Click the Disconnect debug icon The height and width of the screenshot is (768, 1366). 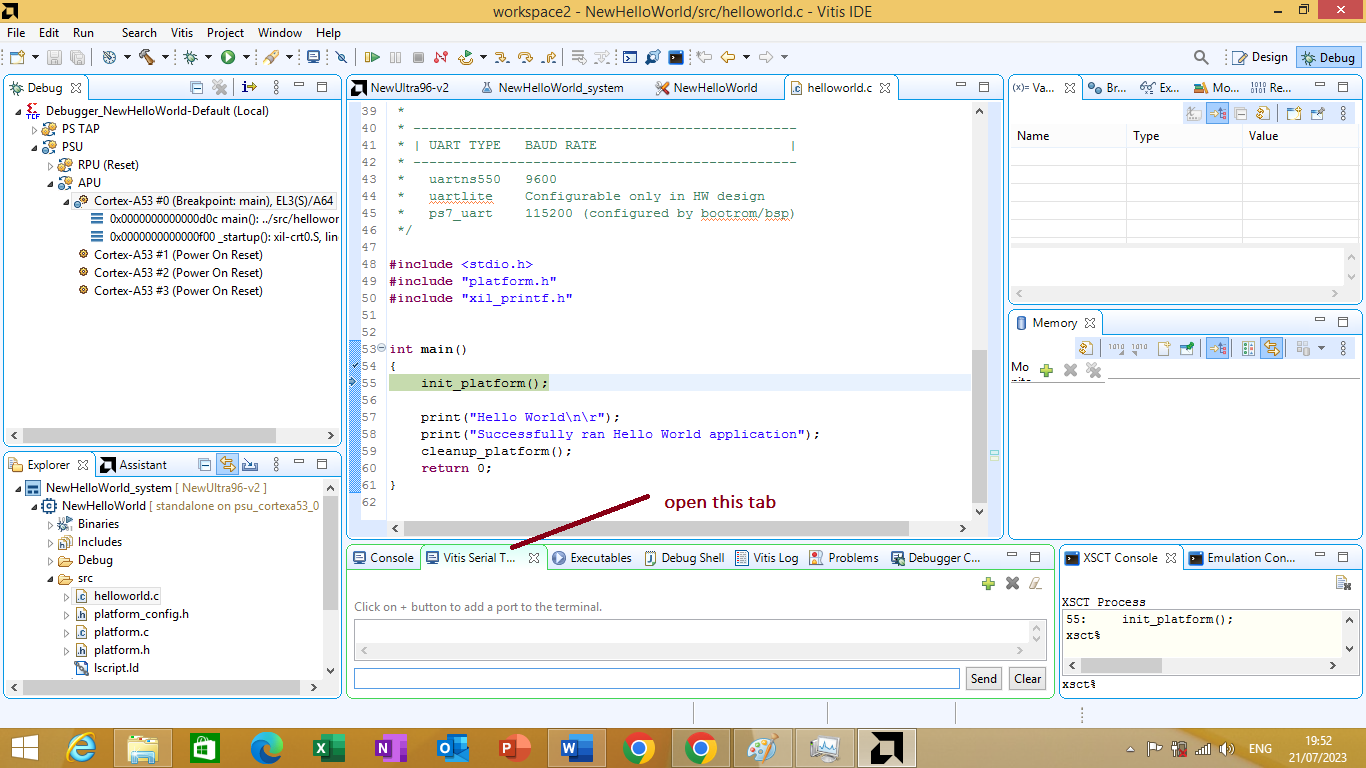442,57
